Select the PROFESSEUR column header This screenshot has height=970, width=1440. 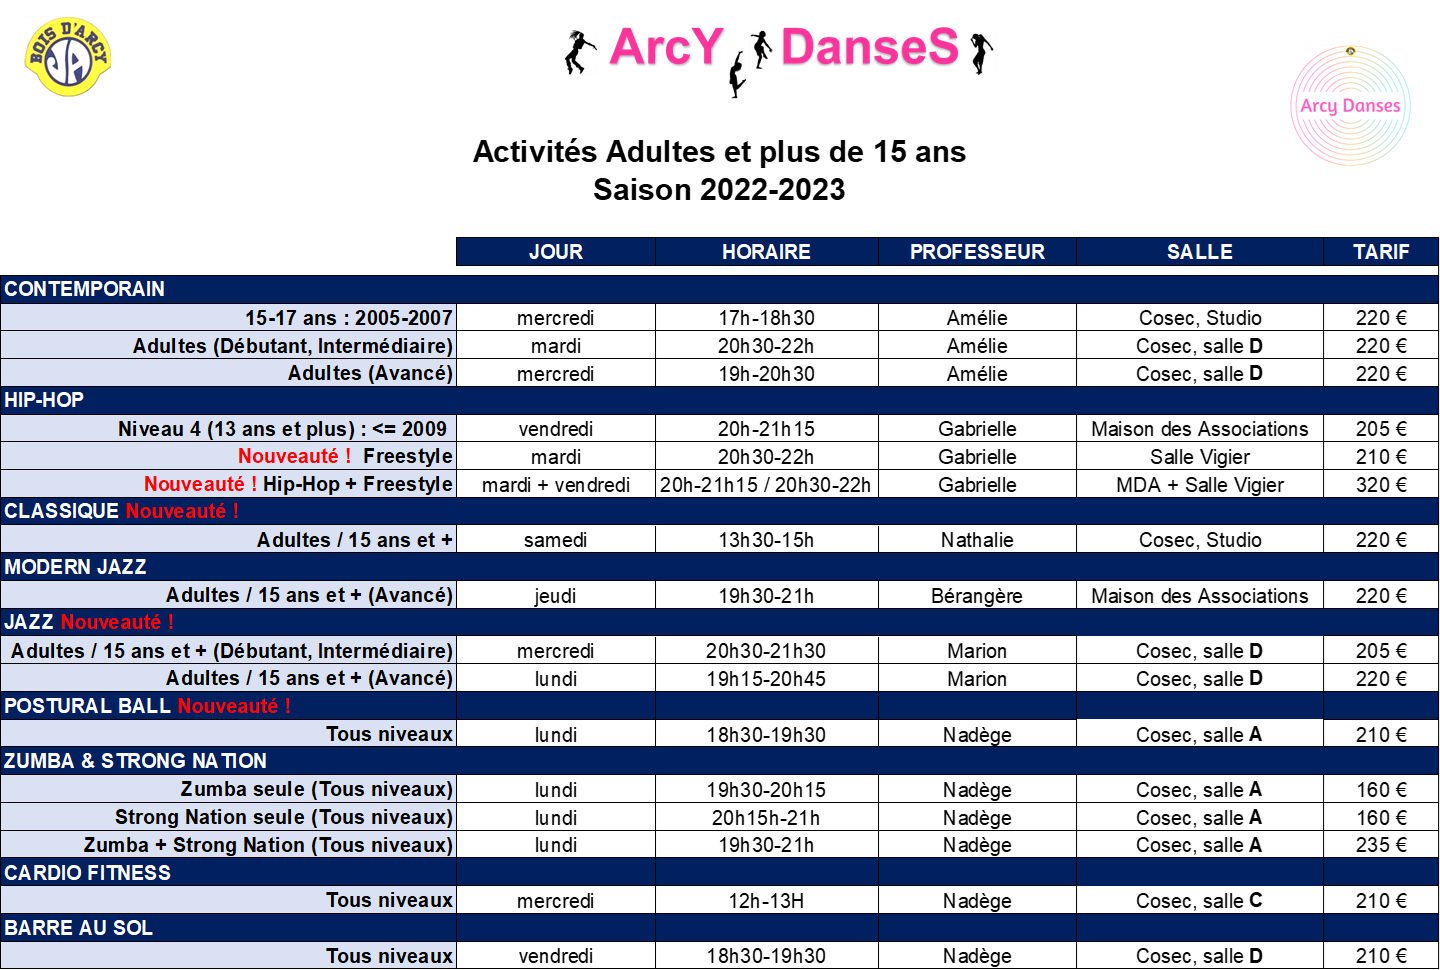(977, 252)
